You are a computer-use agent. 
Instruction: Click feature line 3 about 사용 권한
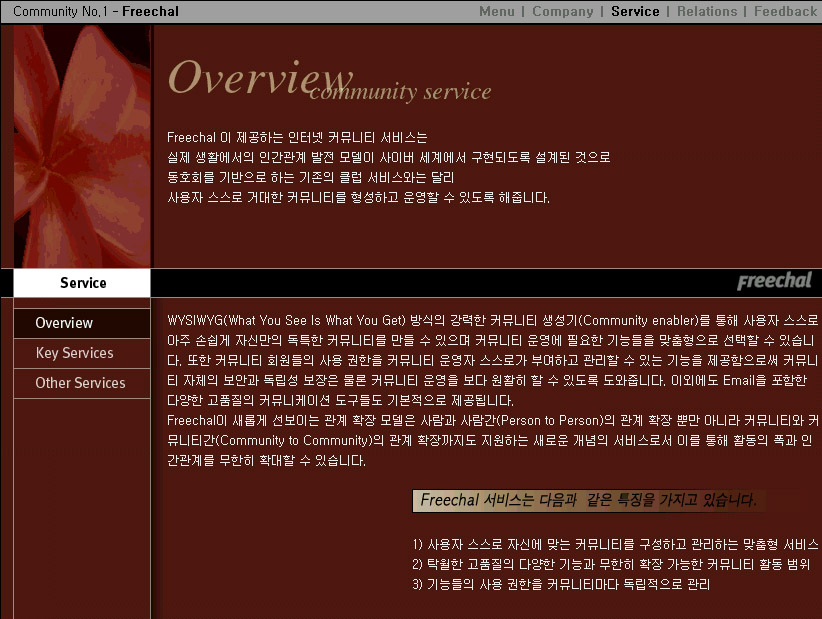[x=561, y=584]
